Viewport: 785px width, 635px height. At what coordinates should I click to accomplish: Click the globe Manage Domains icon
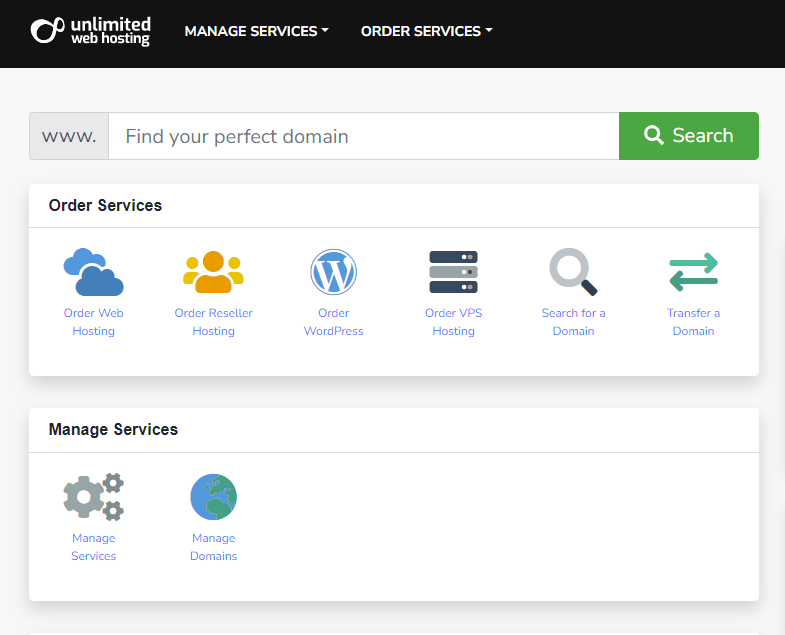pos(214,497)
